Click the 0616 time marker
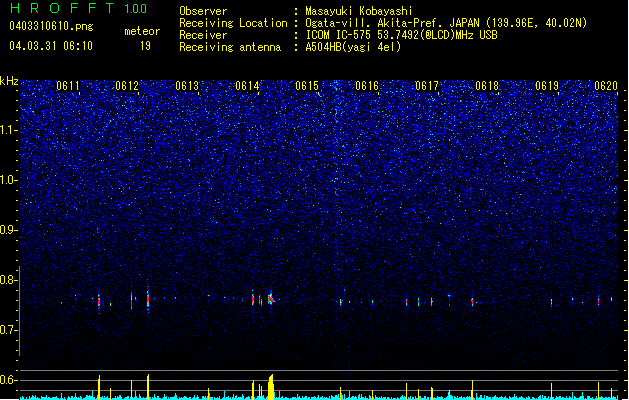This screenshot has height=400, width=629. click(x=367, y=86)
